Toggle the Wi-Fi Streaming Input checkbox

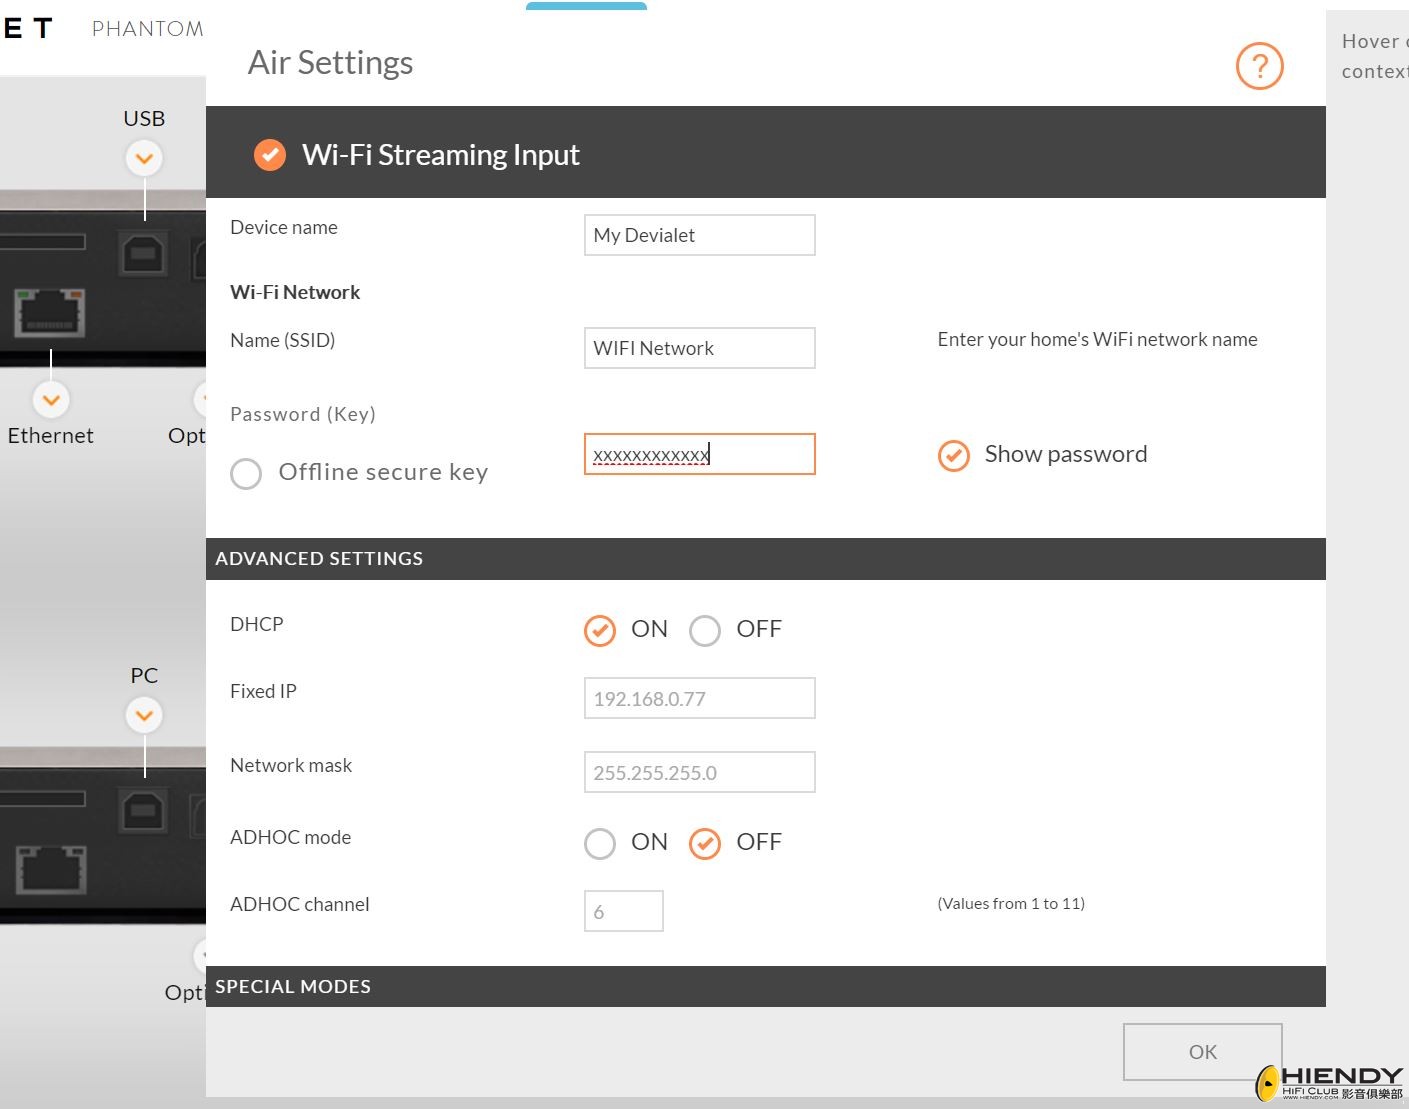[269, 155]
